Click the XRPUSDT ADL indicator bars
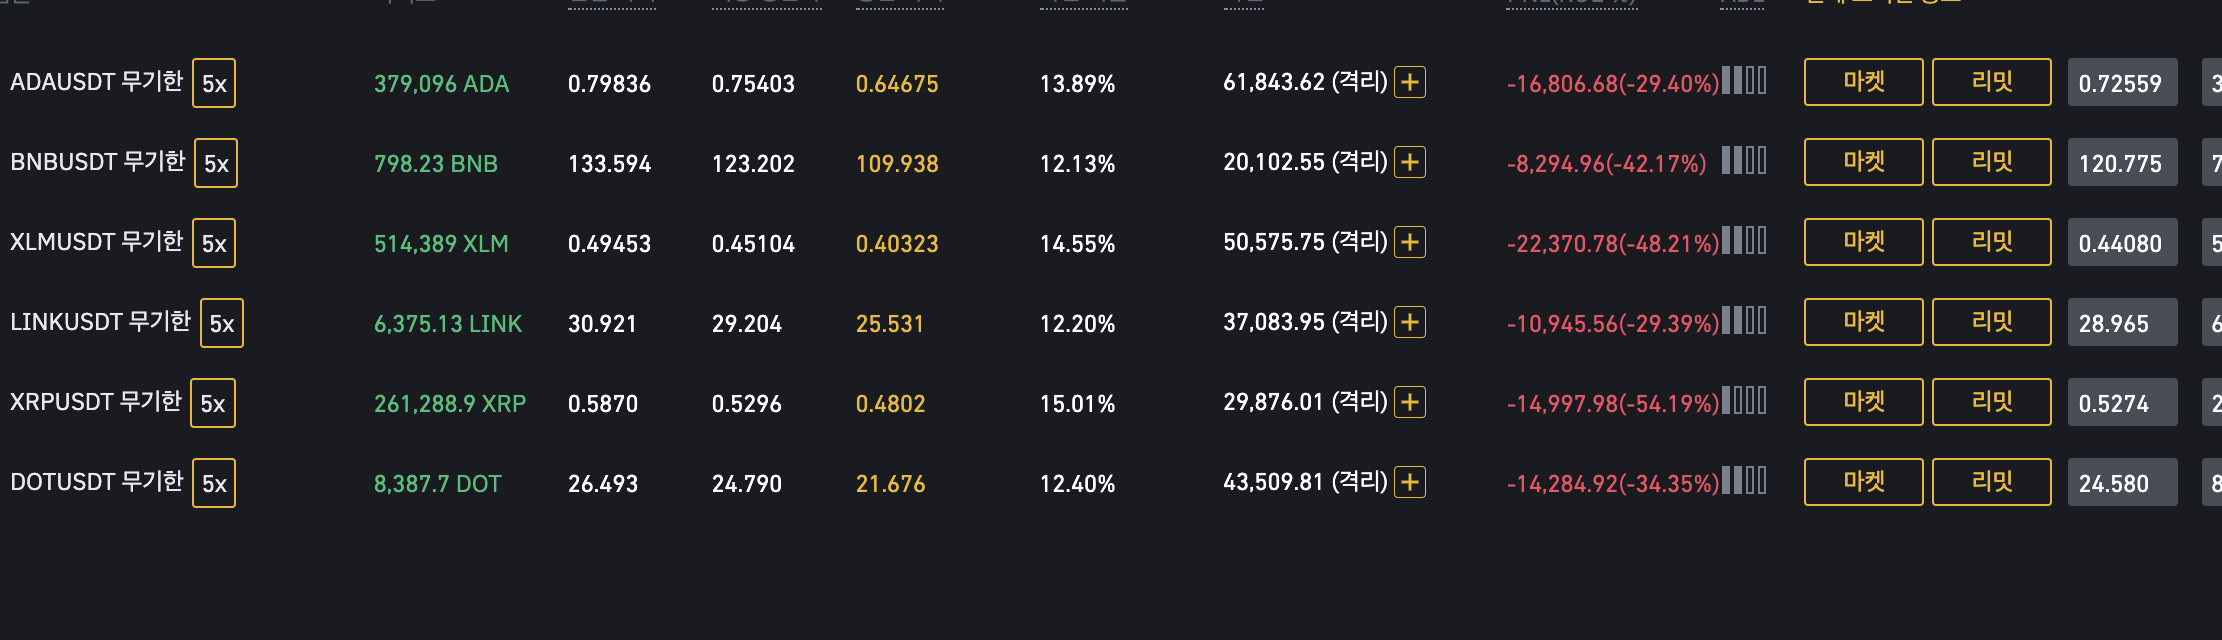The height and width of the screenshot is (640, 2222). pos(1745,401)
